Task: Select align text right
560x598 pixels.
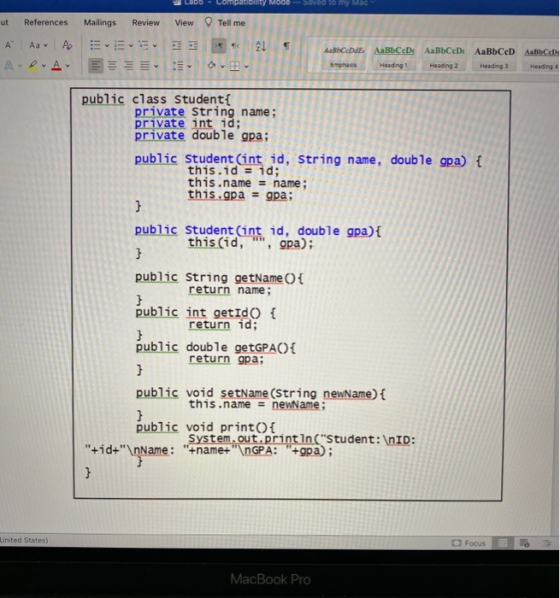Action: click(129, 66)
